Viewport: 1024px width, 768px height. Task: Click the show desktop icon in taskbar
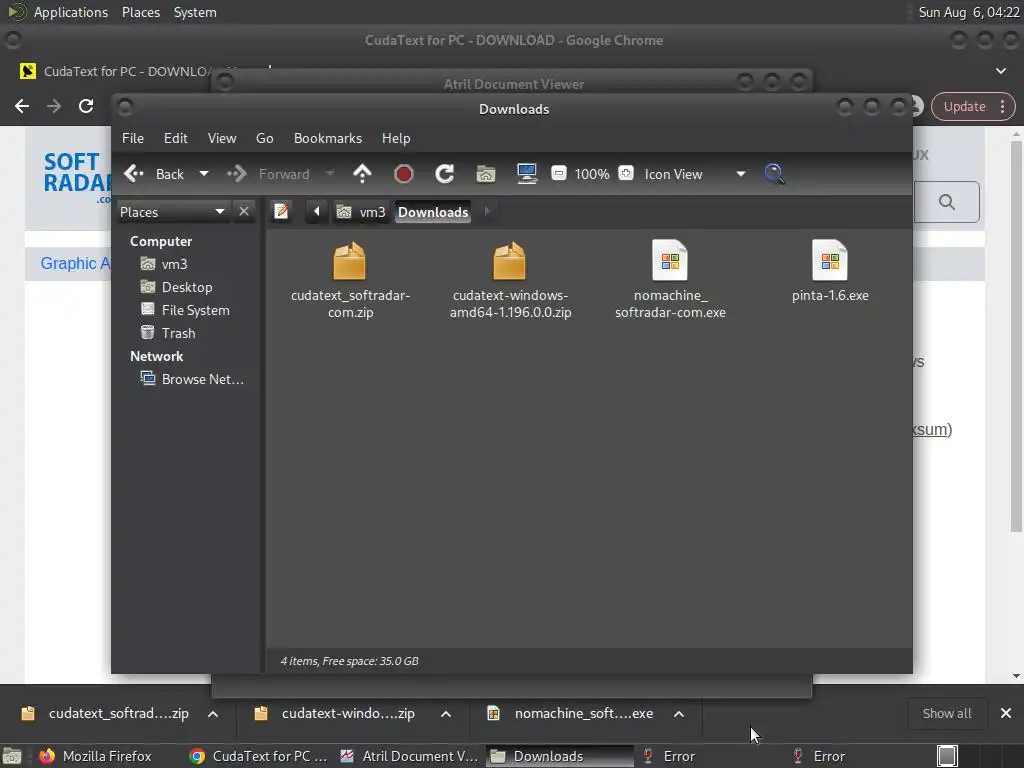[x=12, y=756]
